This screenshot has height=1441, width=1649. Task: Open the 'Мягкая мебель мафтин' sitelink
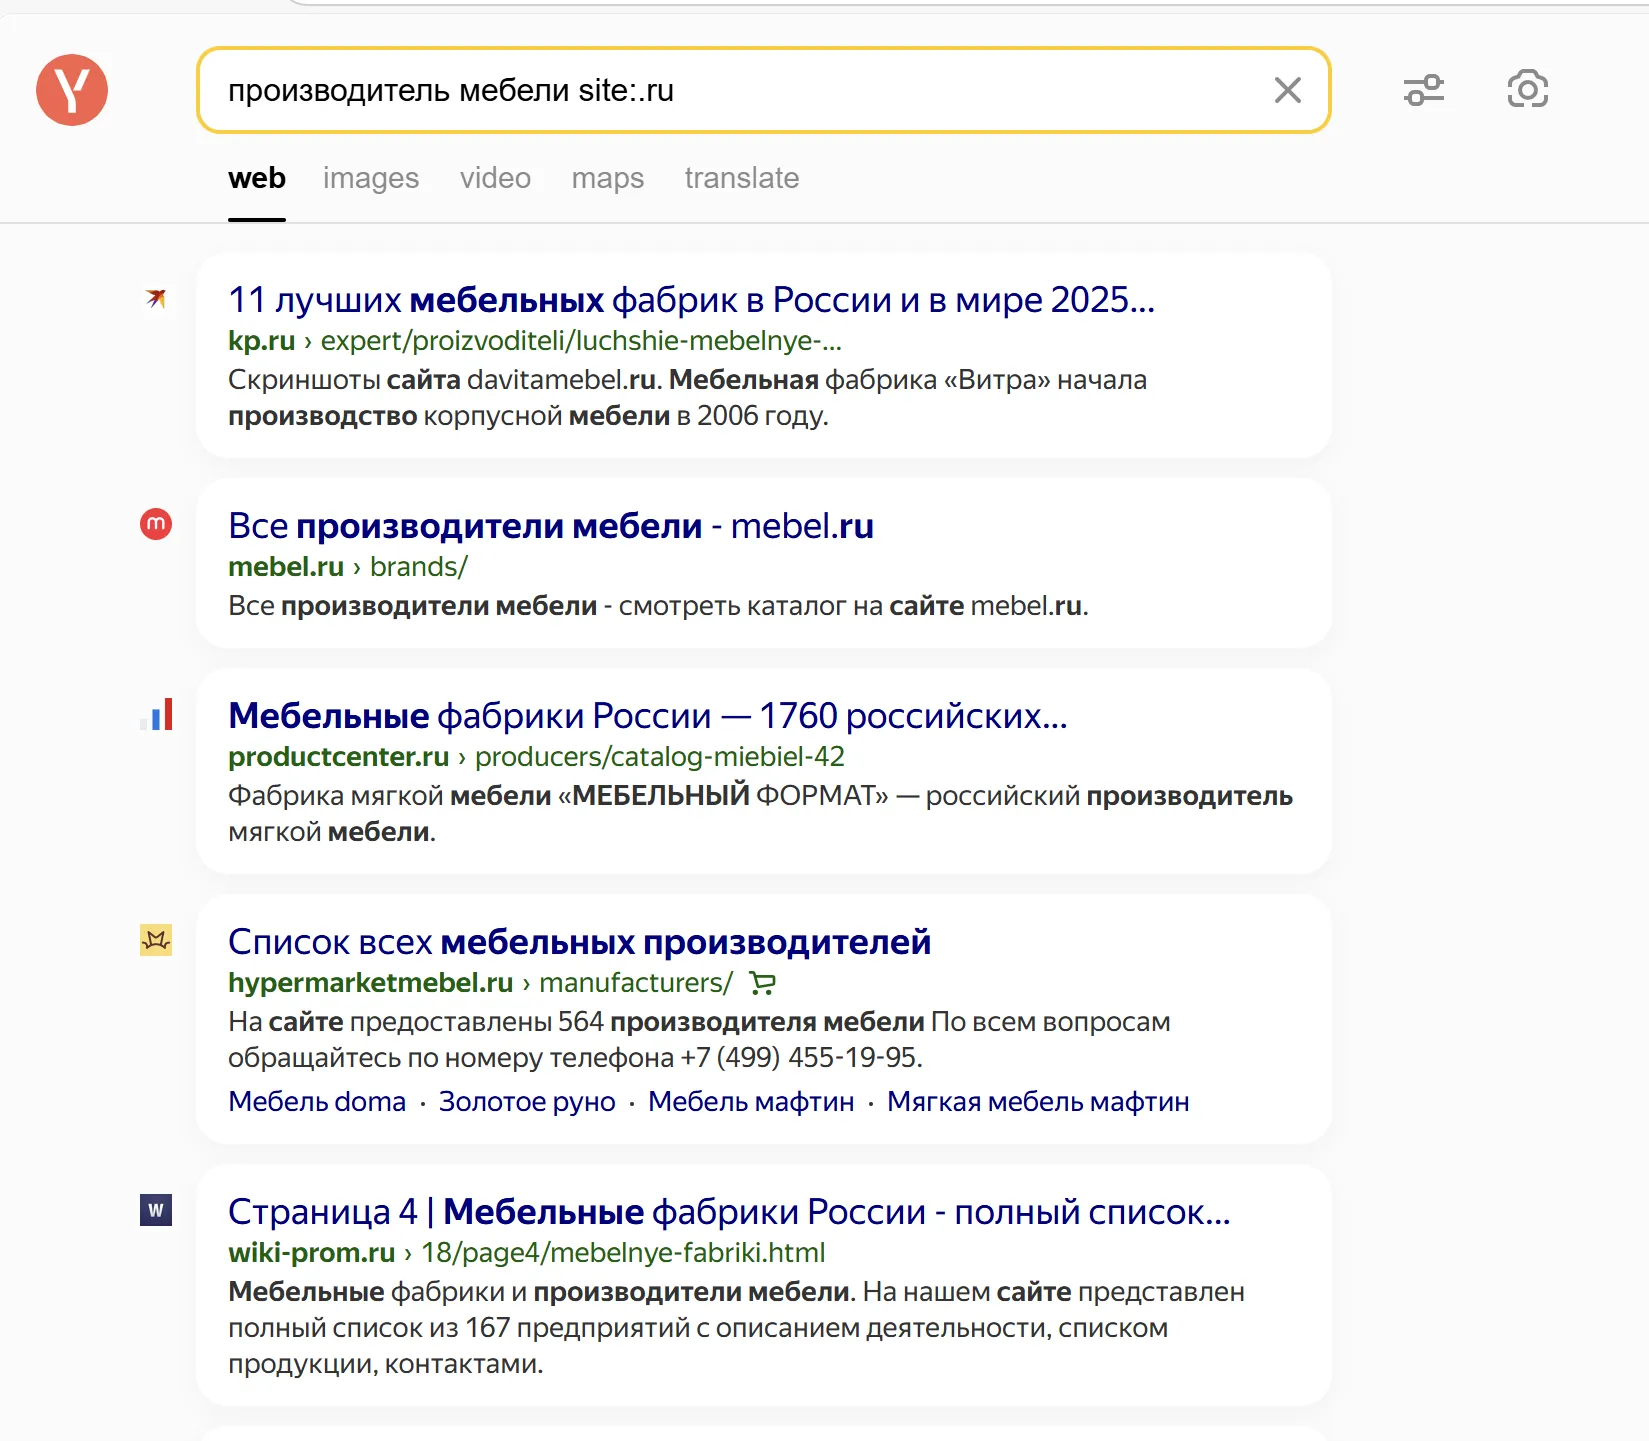click(x=1038, y=1102)
